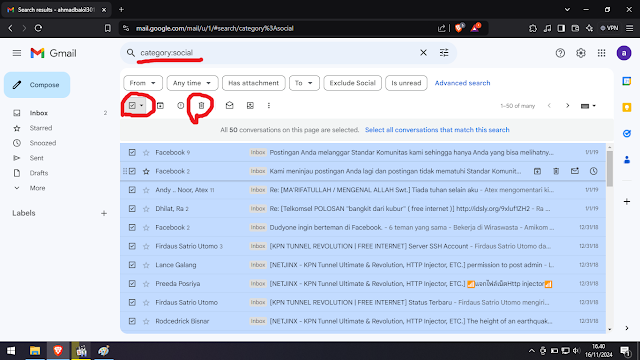The width and height of the screenshot is (640, 360).
Task: Open Contacts side panel
Action: coord(627,160)
